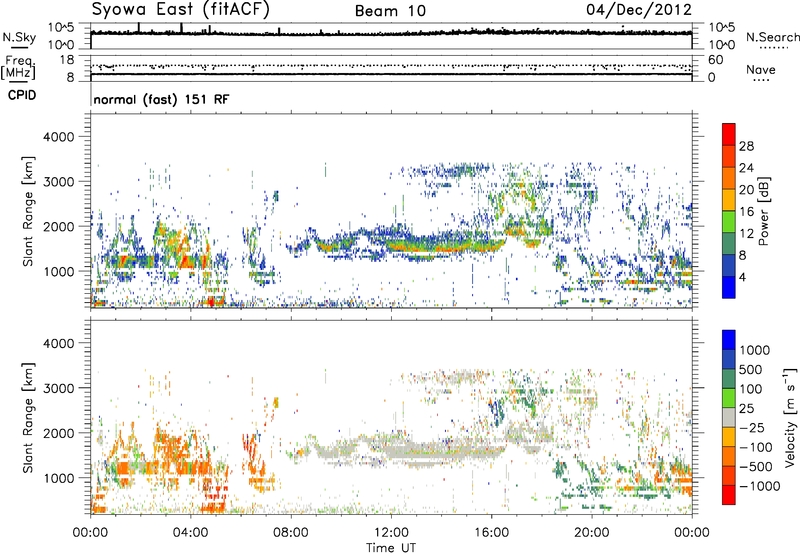Image resolution: width=800 pixels, height=554 pixels.
Task: Select the '12' value on the power colorbar
Action: coord(746,234)
